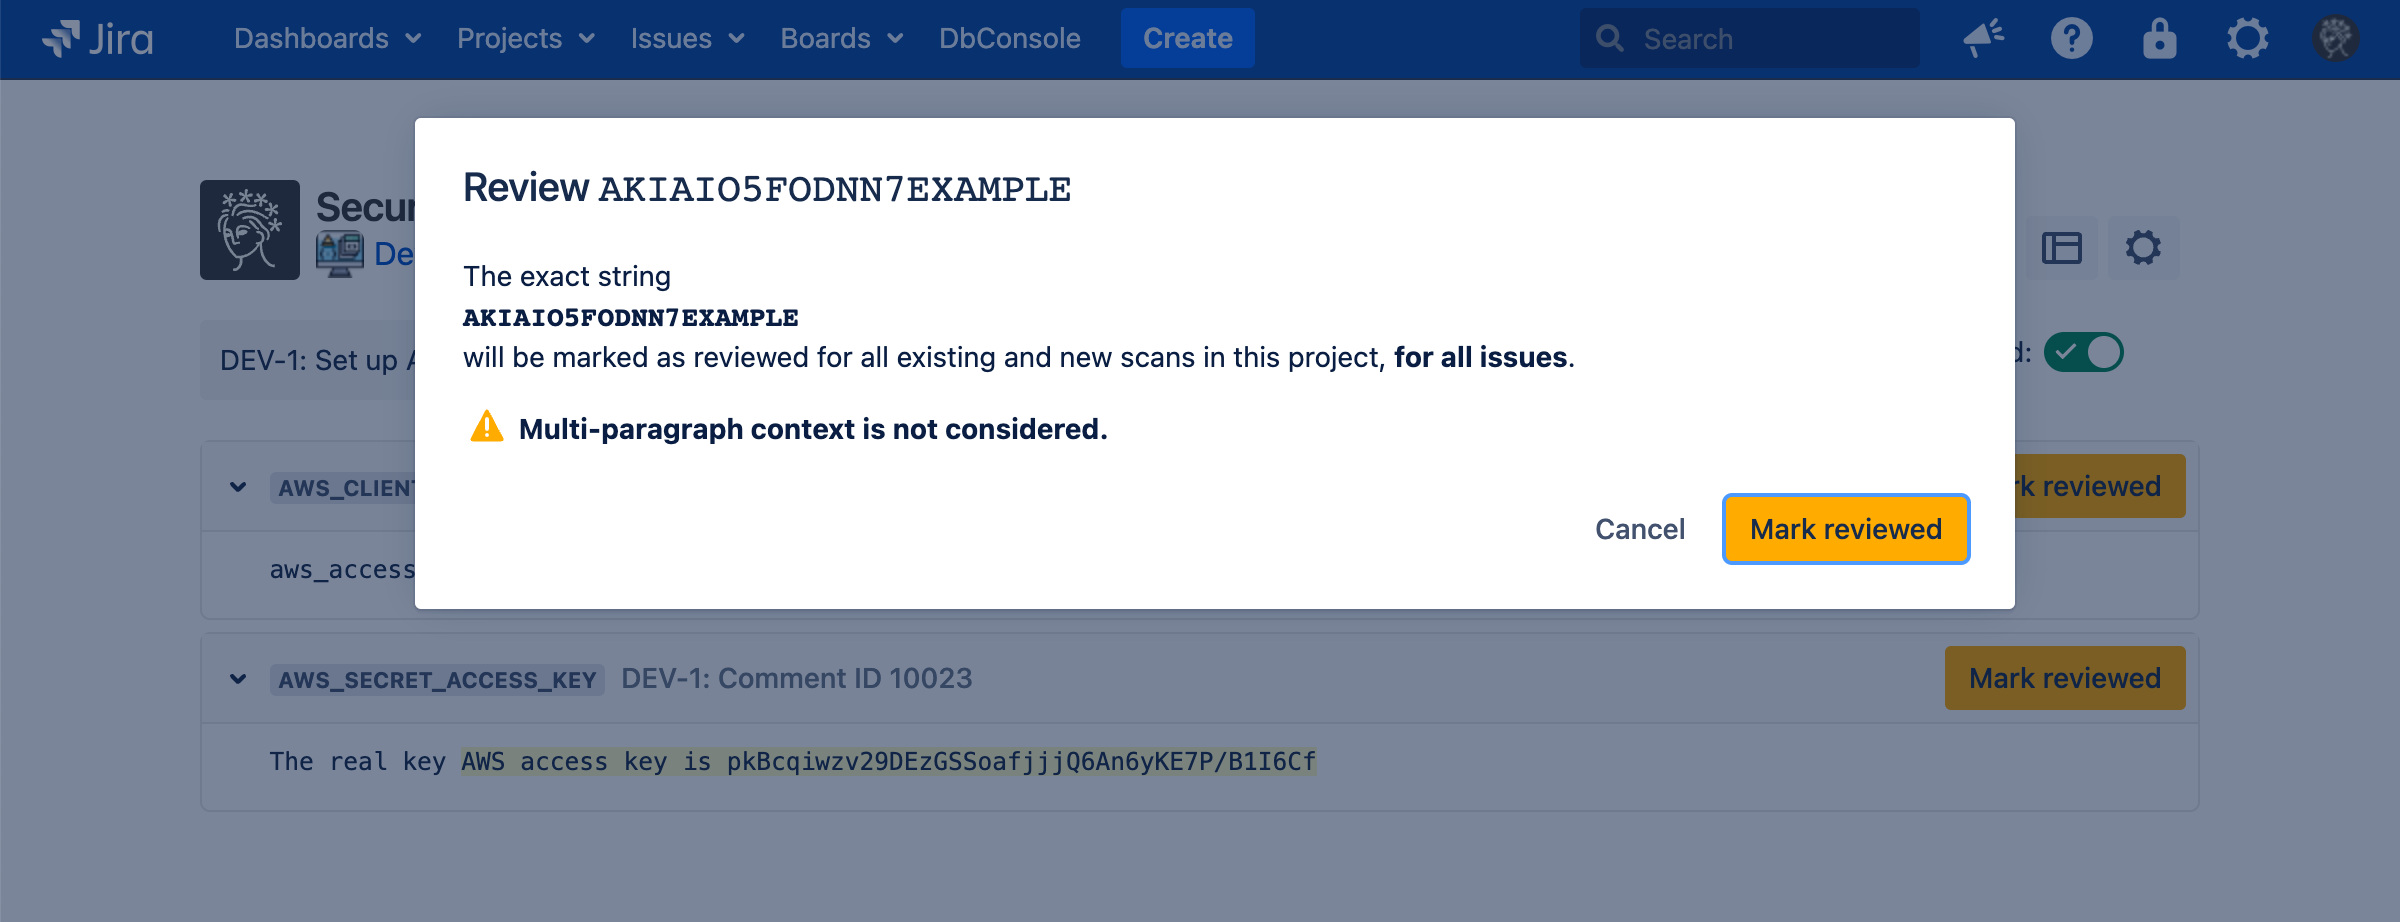The width and height of the screenshot is (2400, 922).
Task: Click the lock icon in header
Action: 2159,39
